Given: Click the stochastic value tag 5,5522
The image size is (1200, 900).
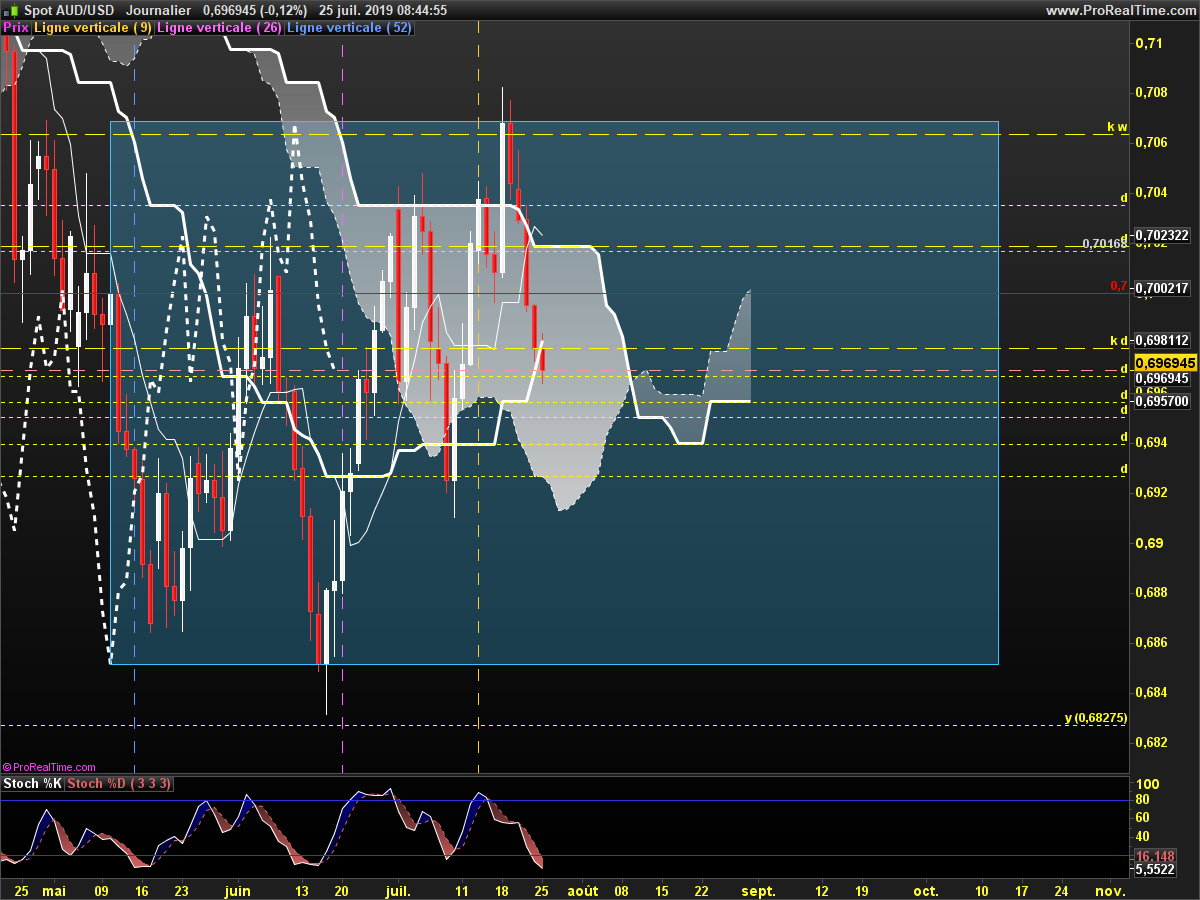Looking at the screenshot, I should pos(1157,870).
